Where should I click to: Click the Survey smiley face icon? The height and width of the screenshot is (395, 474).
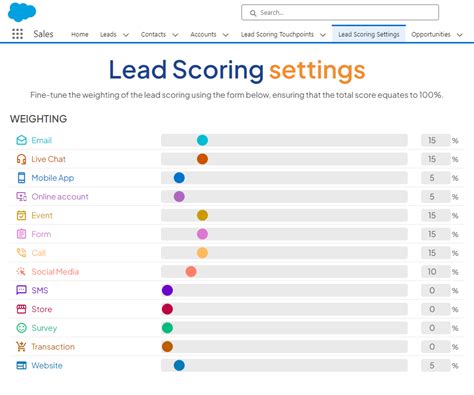[x=21, y=328]
